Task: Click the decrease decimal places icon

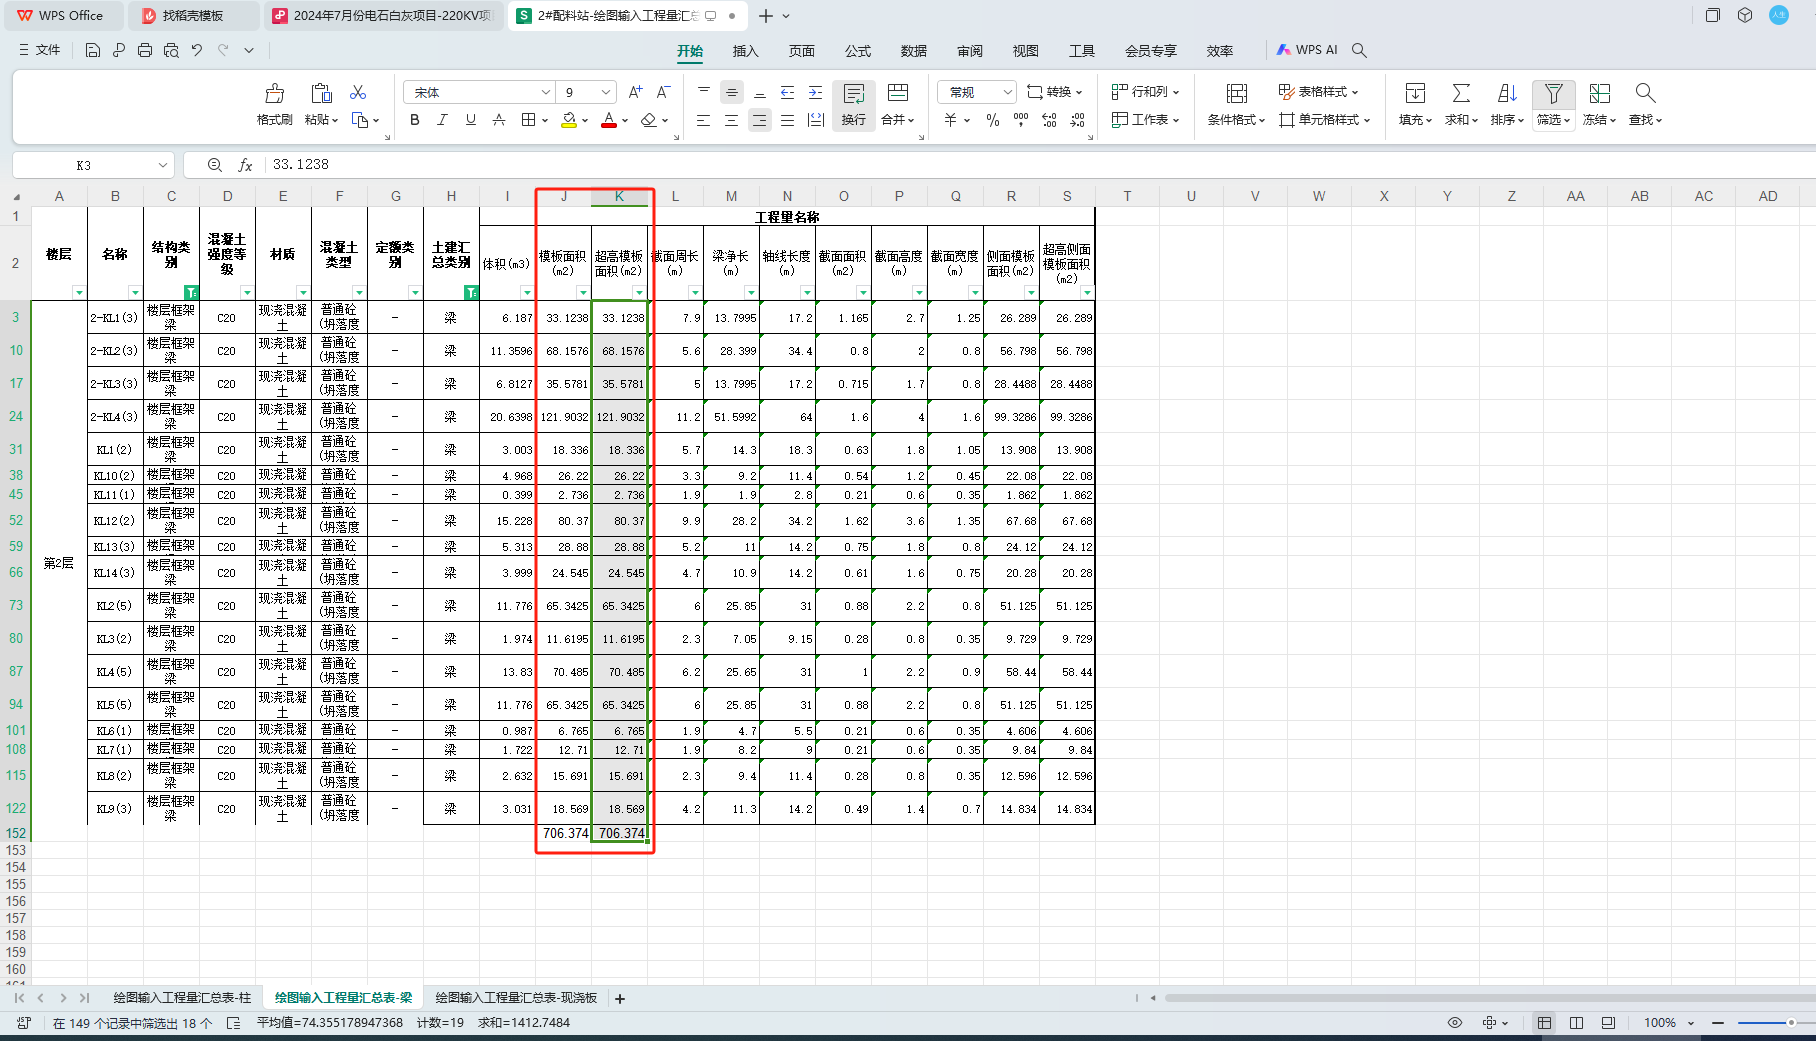Action: (1077, 120)
